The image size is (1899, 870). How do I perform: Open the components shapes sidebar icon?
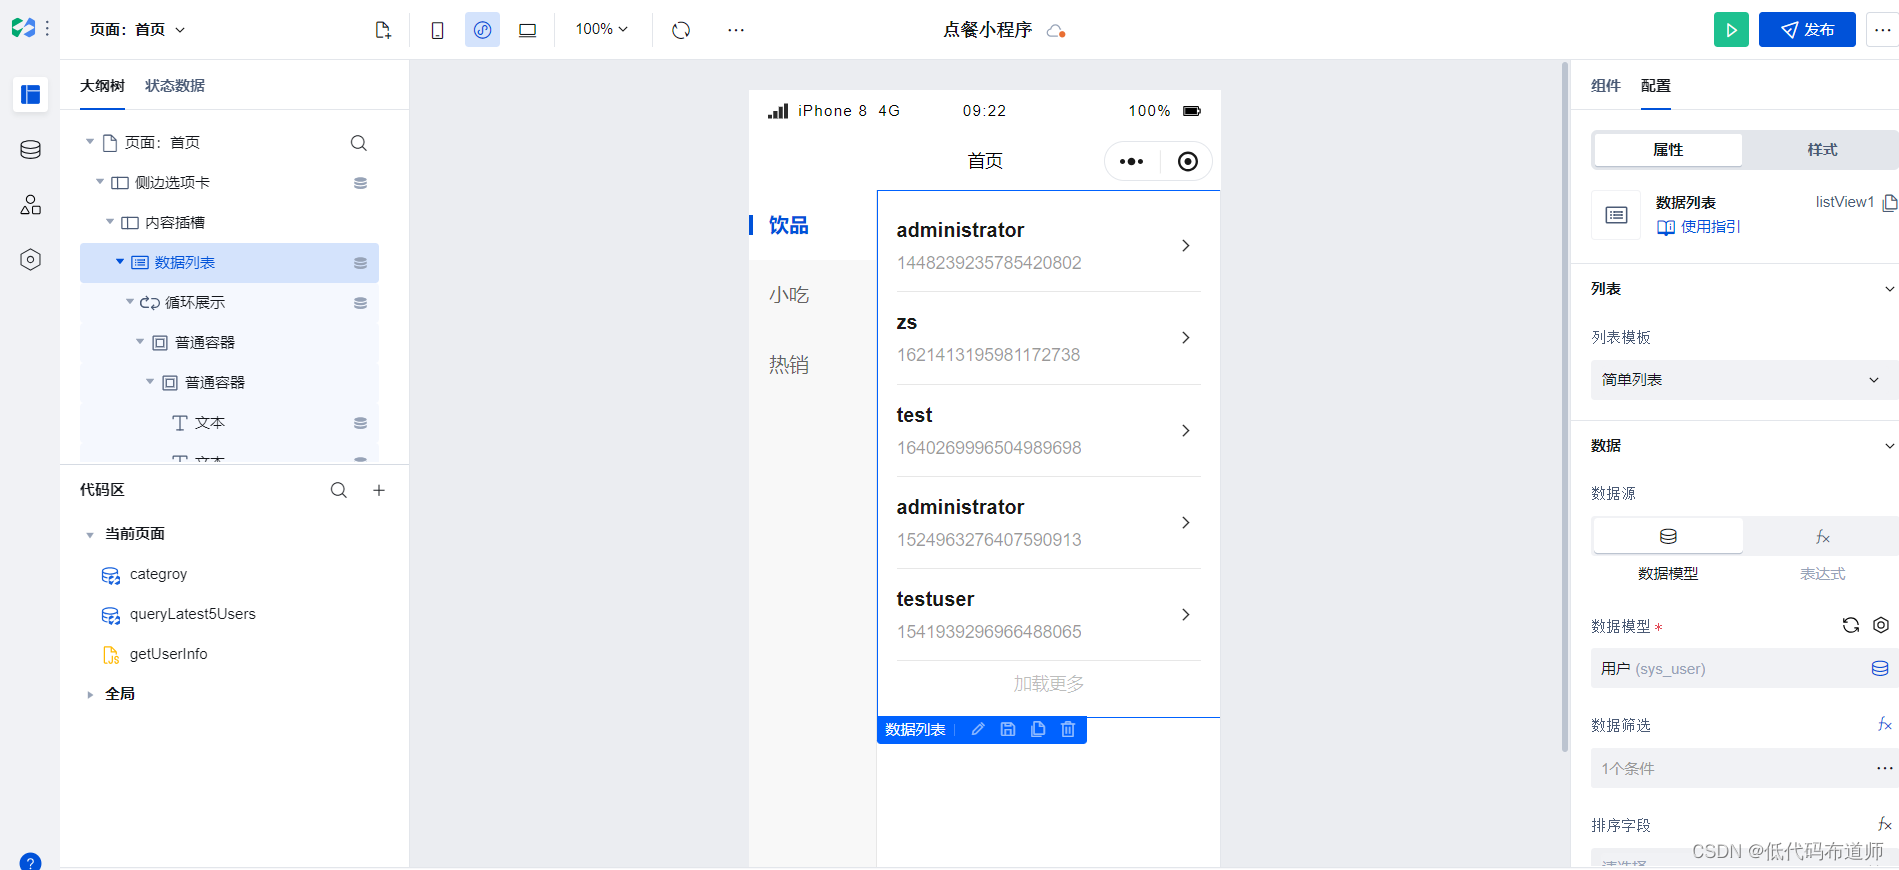pyautogui.click(x=31, y=205)
